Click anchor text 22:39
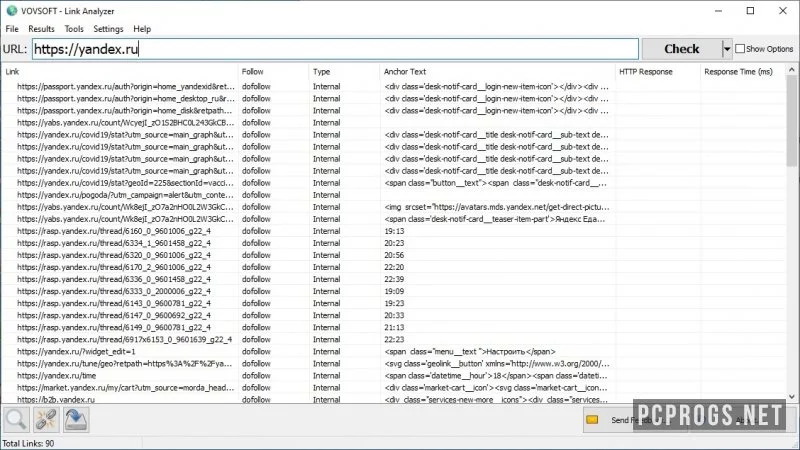This screenshot has height=450, width=800. 394,280
